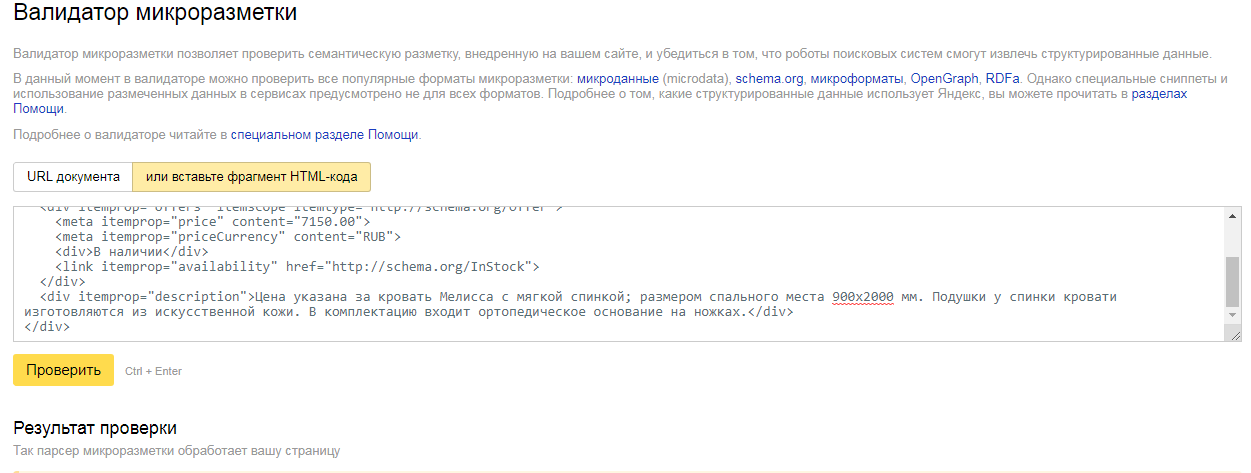This screenshot has width=1251, height=473.
Task: Click the textarea resize handle corner
Action: click(x=1235, y=336)
